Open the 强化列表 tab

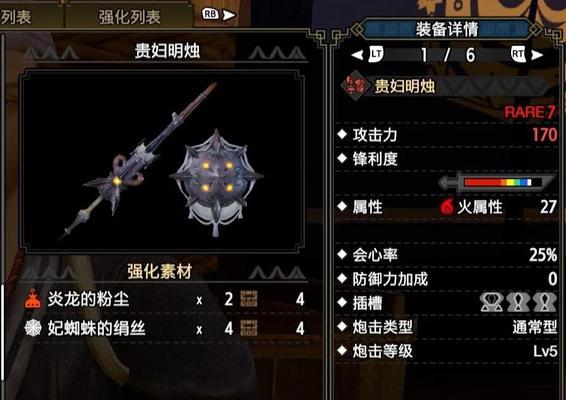tap(129, 17)
